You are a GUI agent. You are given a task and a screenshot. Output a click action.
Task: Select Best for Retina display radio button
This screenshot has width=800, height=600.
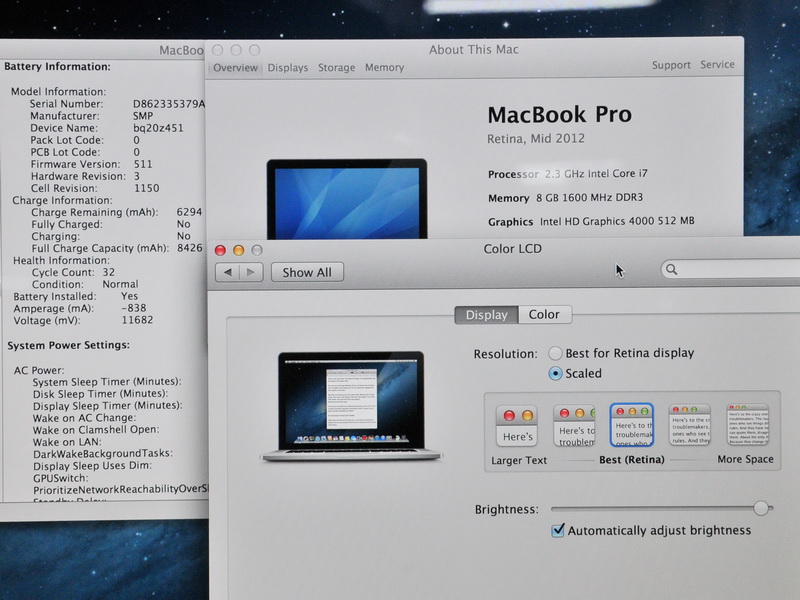pyautogui.click(x=555, y=353)
